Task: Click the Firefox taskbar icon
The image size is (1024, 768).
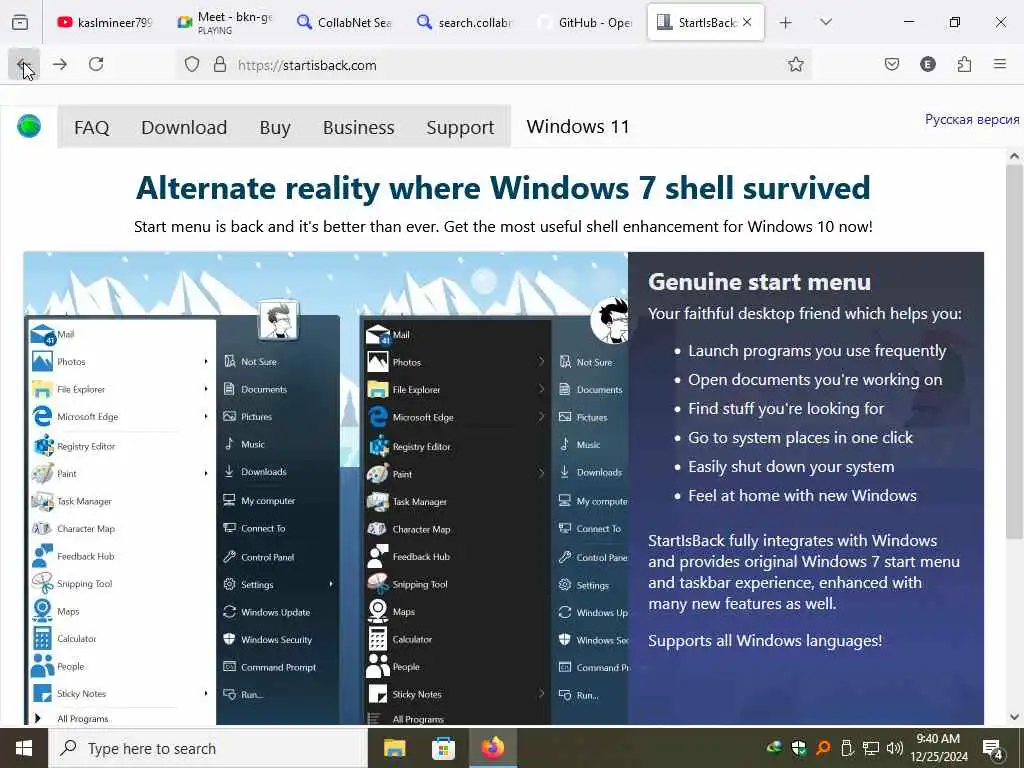Action: tap(493, 748)
